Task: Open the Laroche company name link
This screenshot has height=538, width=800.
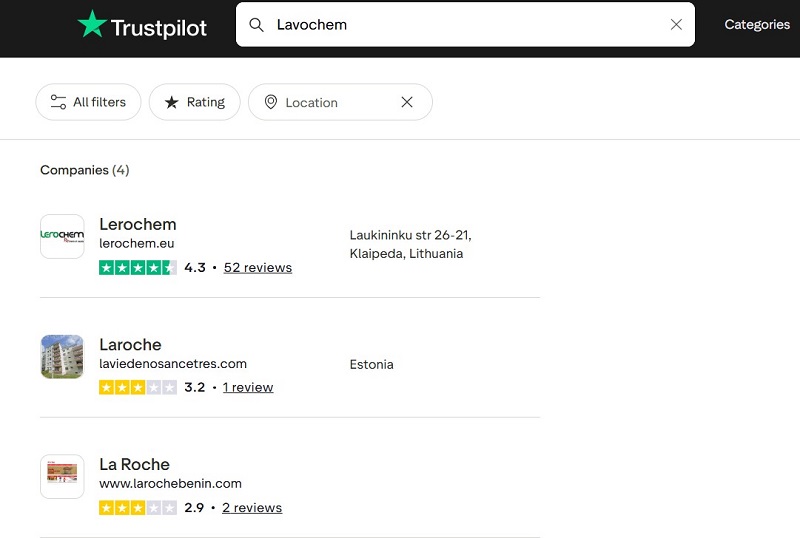Action: tap(130, 344)
